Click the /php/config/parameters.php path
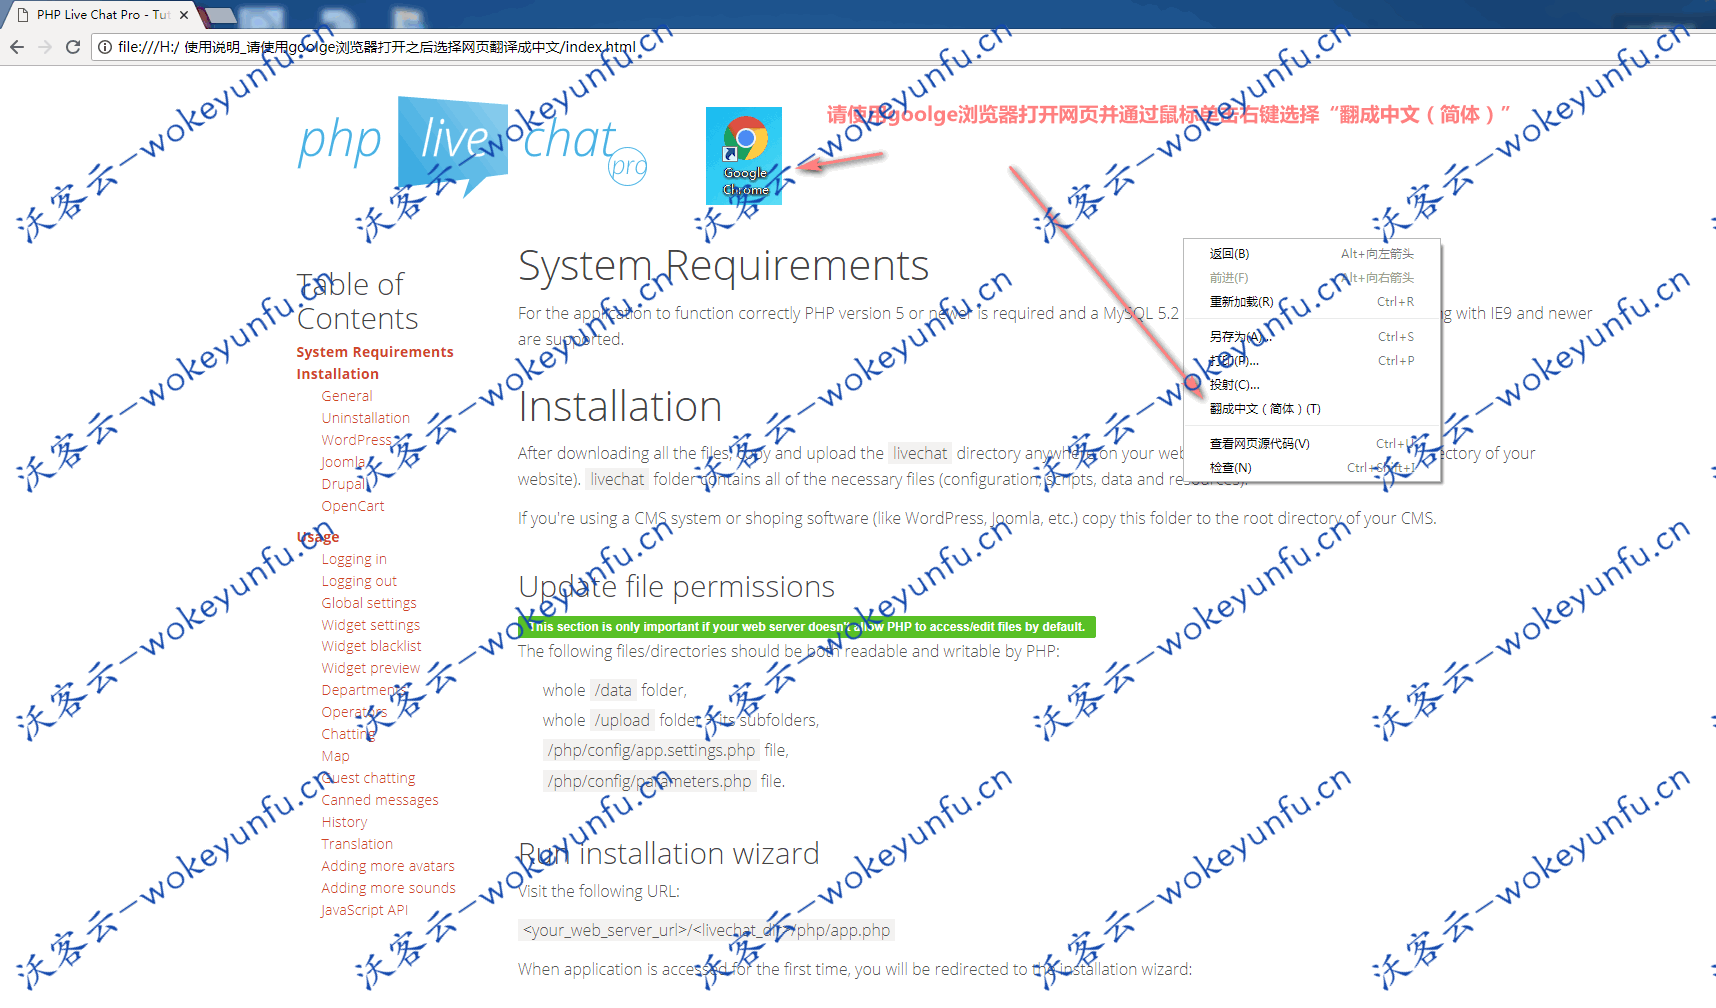Image resolution: width=1716 pixels, height=1008 pixels. click(649, 781)
